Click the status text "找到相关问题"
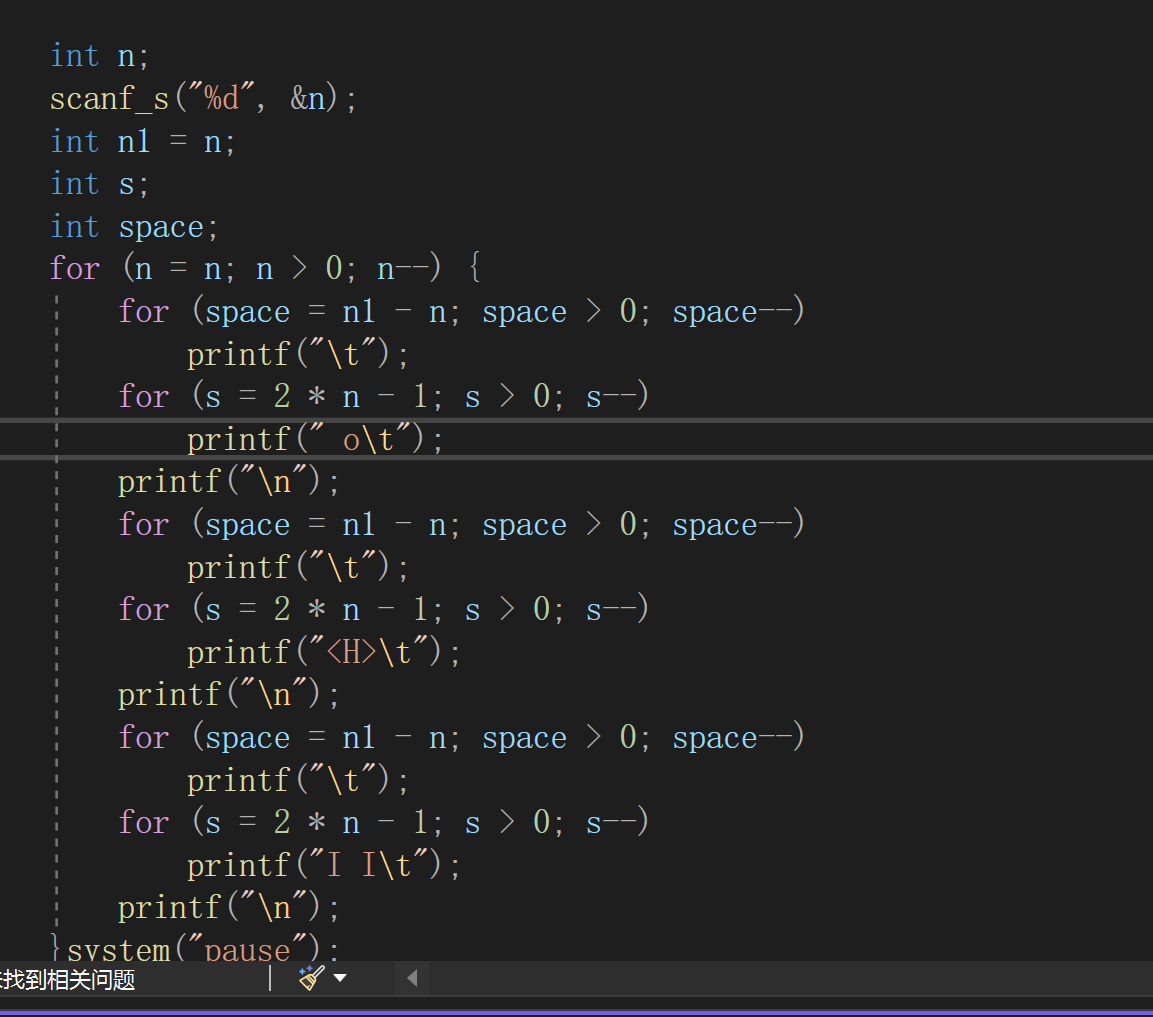1153x1017 pixels. click(68, 979)
